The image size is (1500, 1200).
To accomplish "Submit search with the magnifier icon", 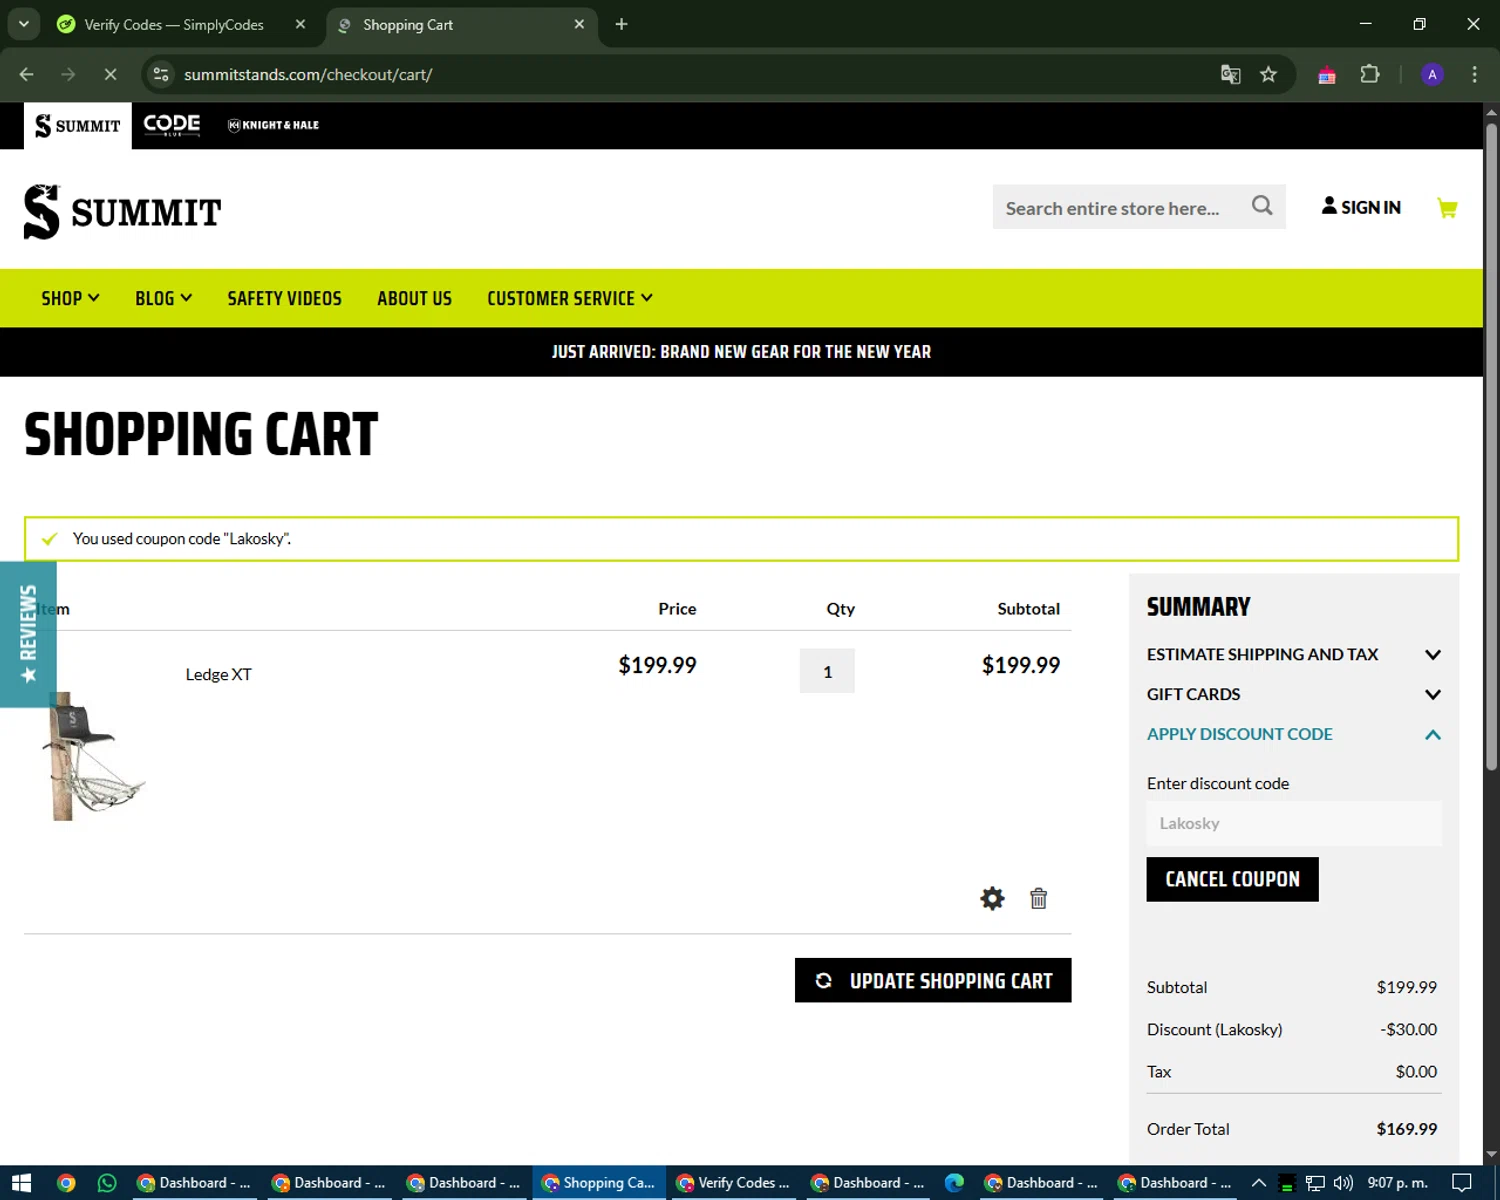I will (1262, 206).
